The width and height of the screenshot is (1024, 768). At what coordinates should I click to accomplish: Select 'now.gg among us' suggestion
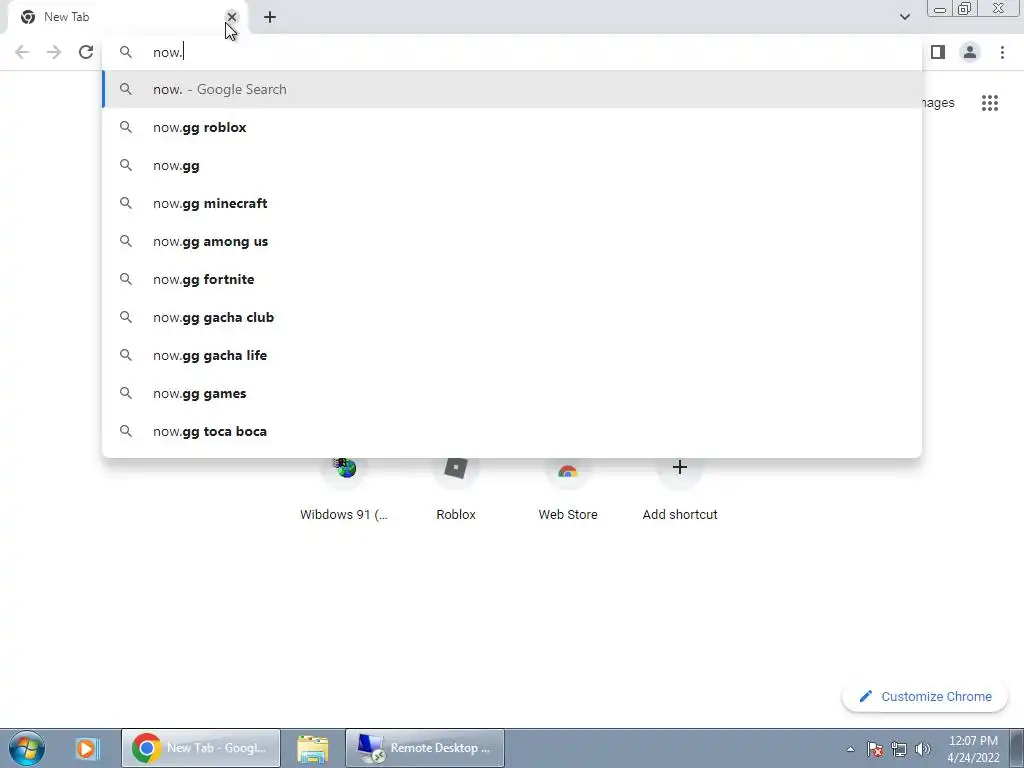pos(512,241)
